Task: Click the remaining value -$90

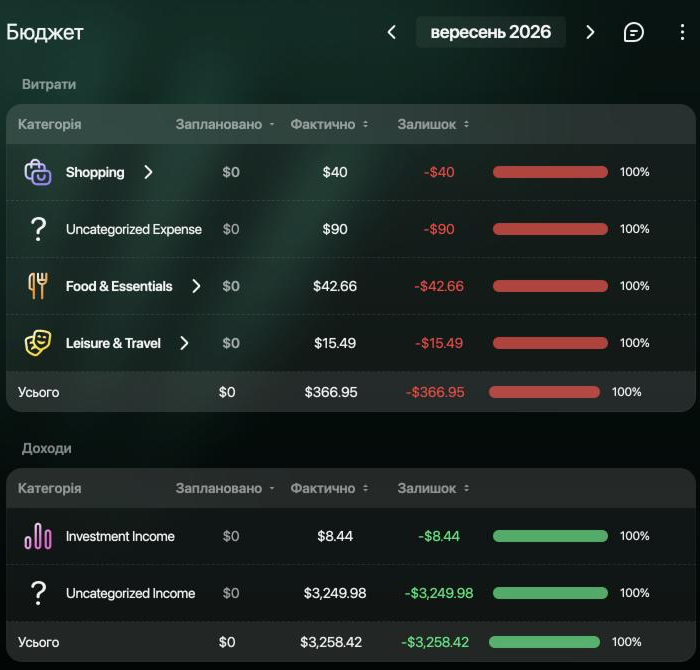Action: pyautogui.click(x=439, y=229)
